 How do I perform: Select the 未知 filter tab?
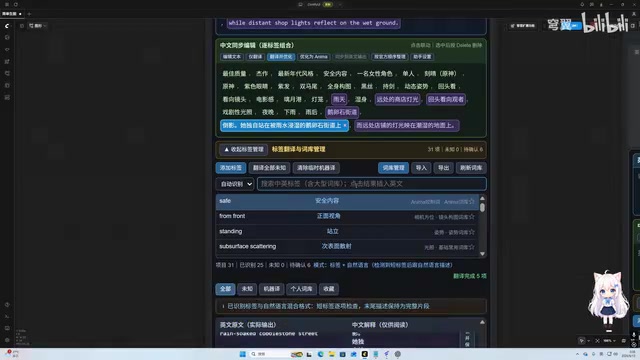coord(247,289)
